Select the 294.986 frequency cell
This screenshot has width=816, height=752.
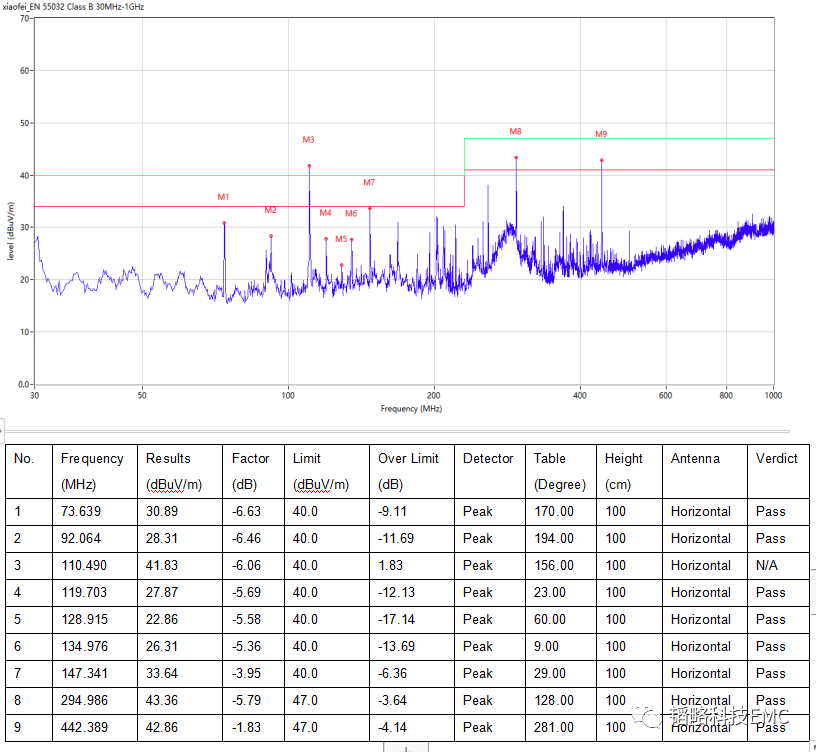pyautogui.click(x=83, y=700)
